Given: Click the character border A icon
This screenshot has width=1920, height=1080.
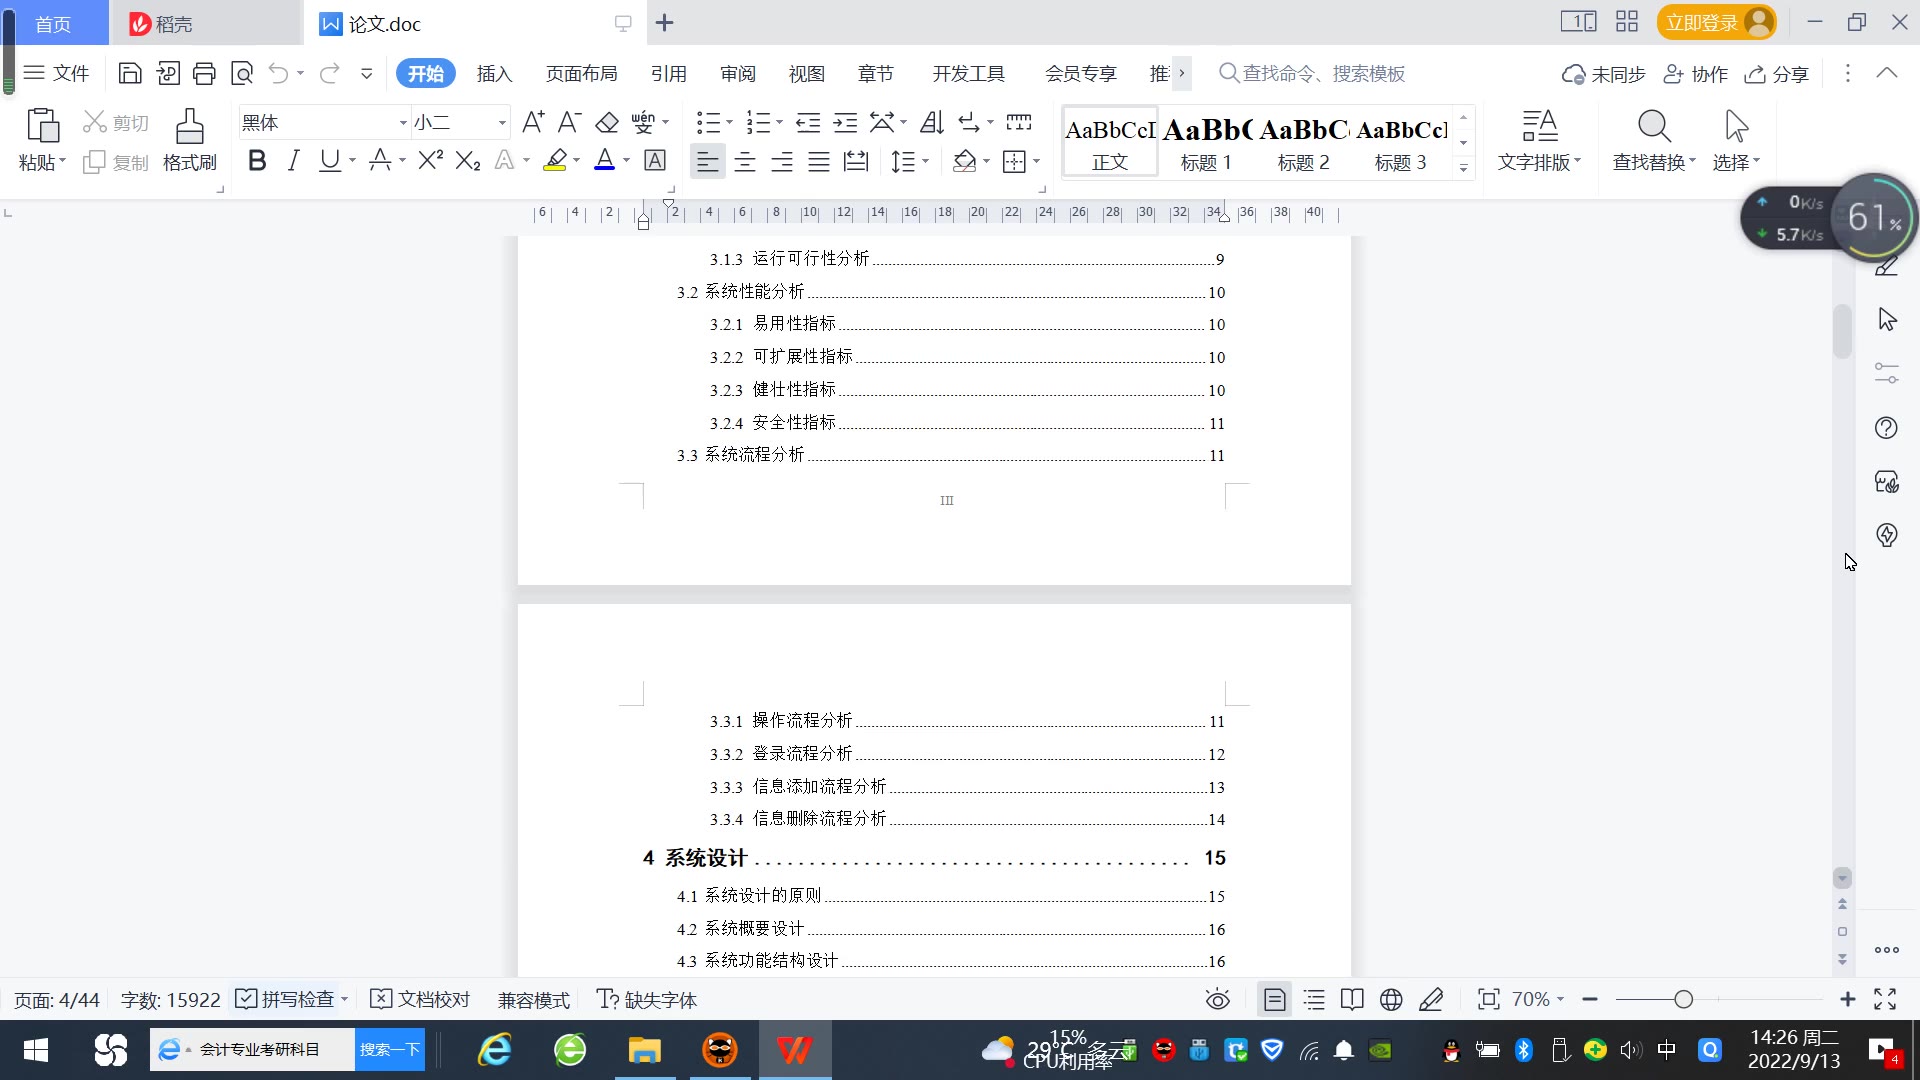Looking at the screenshot, I should 655,160.
